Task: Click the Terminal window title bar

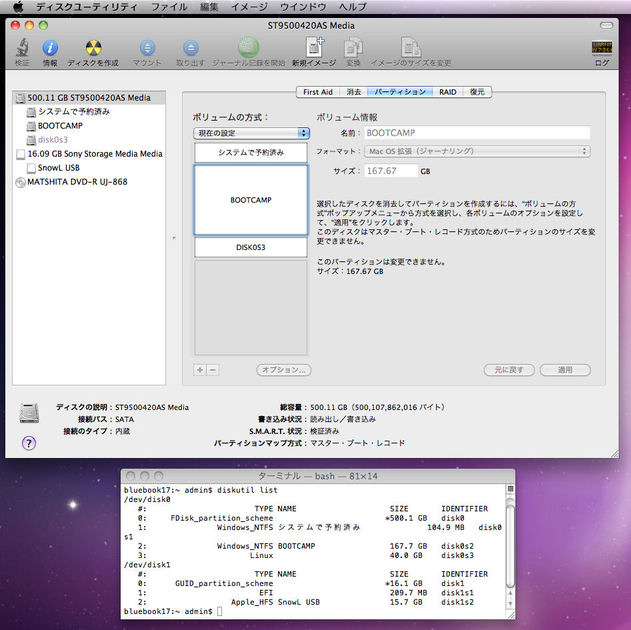Action: pos(318,476)
